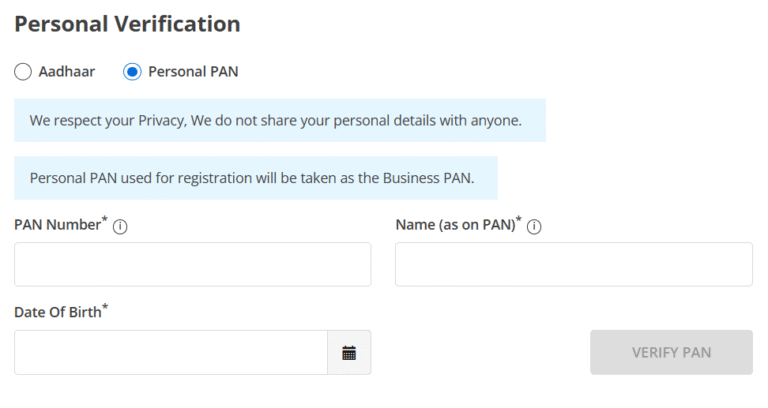The height and width of the screenshot is (408, 768).
Task: Click the Date Of Birth label
Action: point(57,312)
